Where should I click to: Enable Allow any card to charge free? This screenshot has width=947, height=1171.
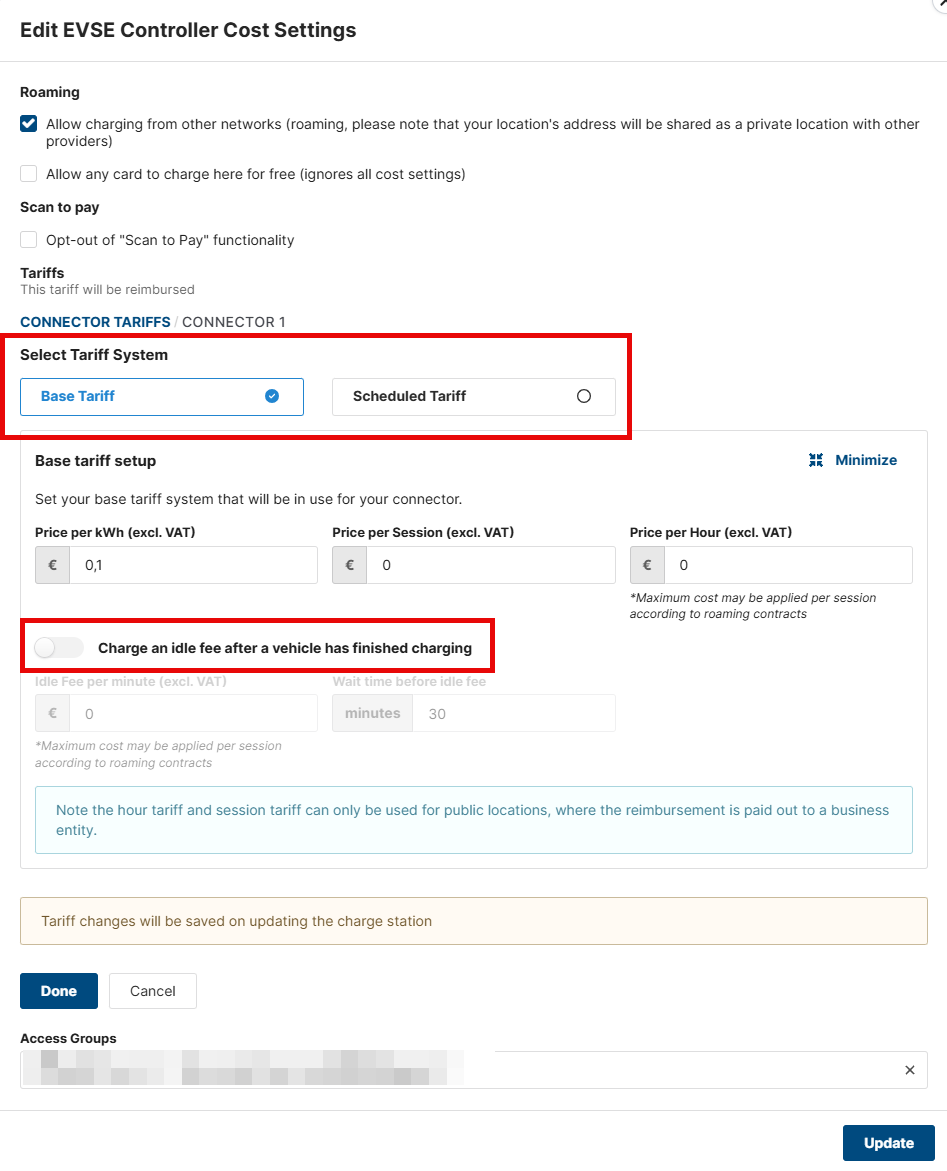29,174
